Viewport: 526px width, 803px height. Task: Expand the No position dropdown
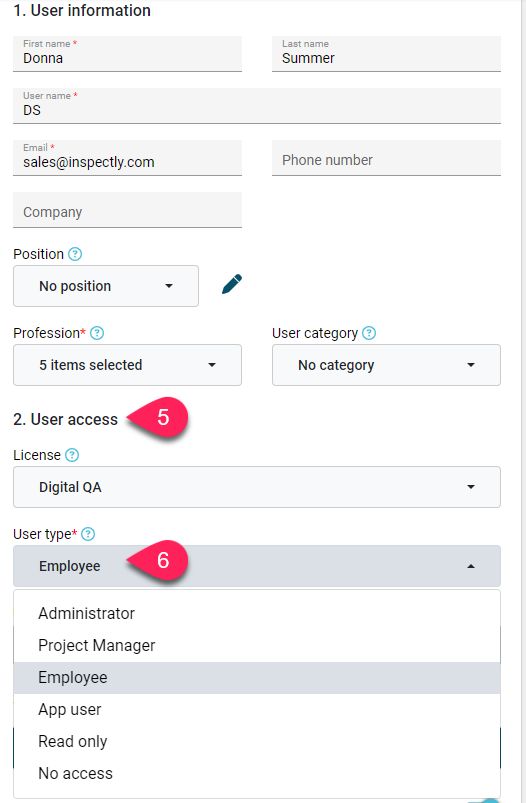106,286
